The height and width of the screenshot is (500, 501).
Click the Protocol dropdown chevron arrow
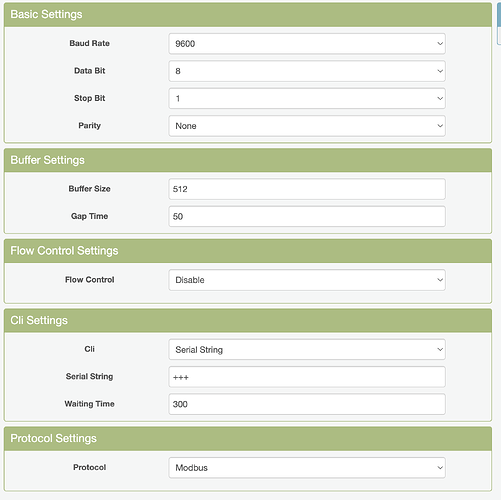pyautogui.click(x=440, y=468)
